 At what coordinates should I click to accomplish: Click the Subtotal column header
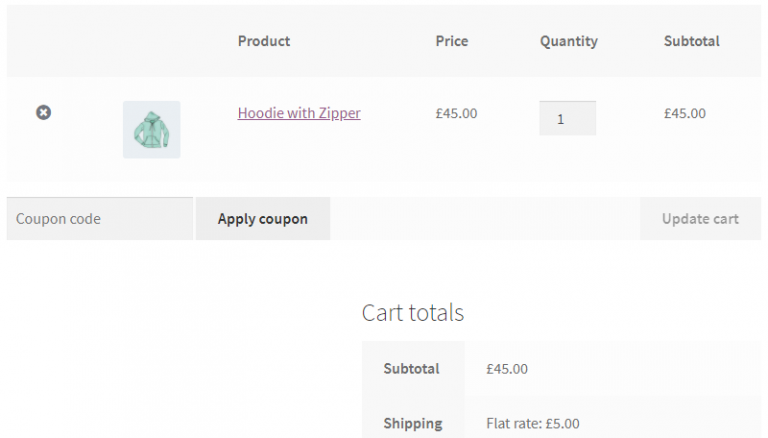click(692, 41)
